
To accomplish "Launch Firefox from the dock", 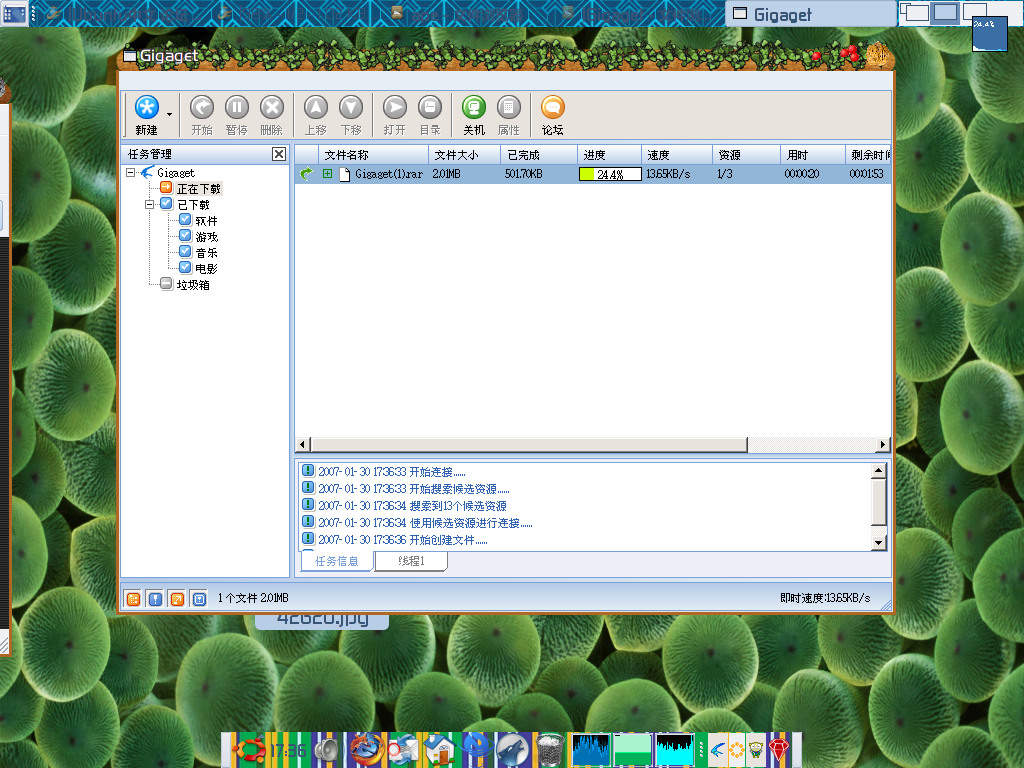I will (x=366, y=749).
